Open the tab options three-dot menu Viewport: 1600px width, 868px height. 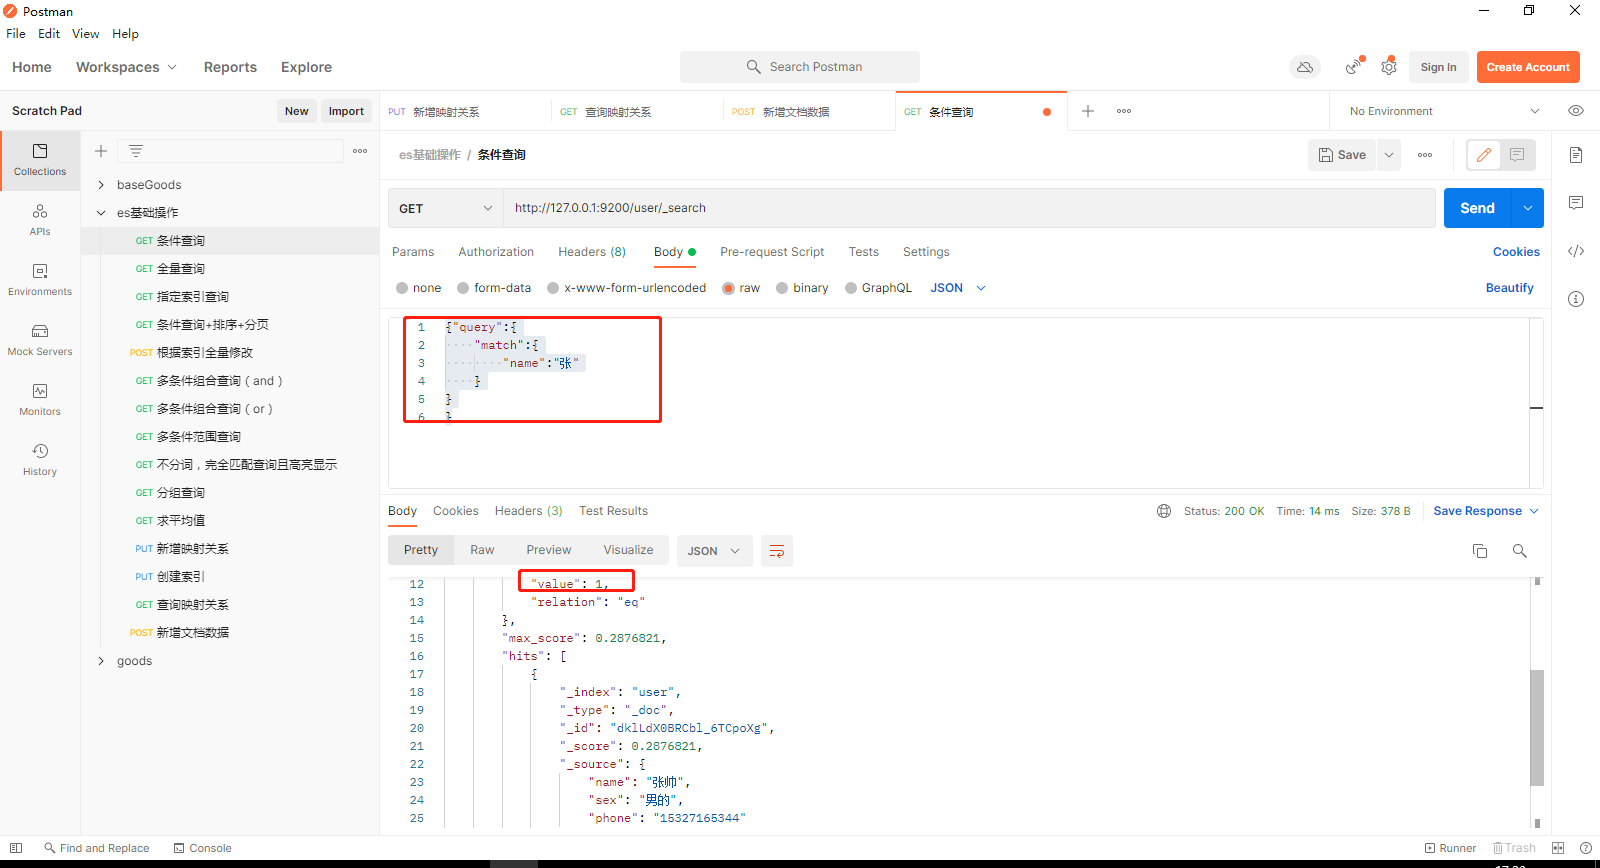coord(1124,111)
